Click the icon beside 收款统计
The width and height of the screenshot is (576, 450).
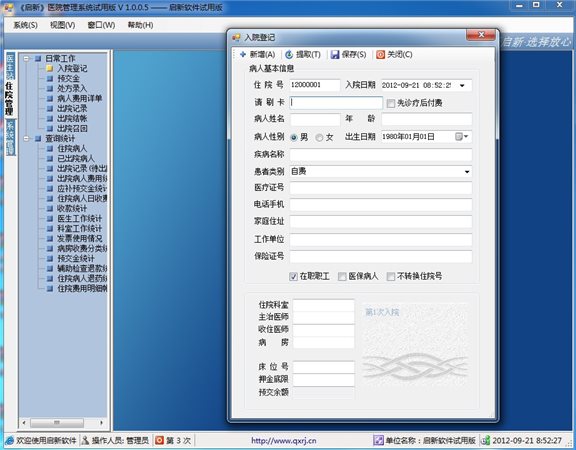point(50,209)
